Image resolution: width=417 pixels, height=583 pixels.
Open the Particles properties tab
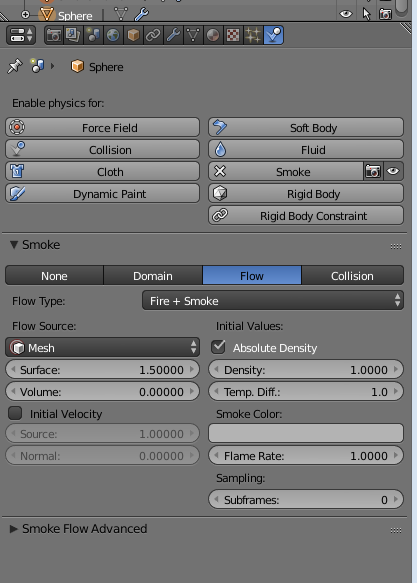tap(253, 35)
